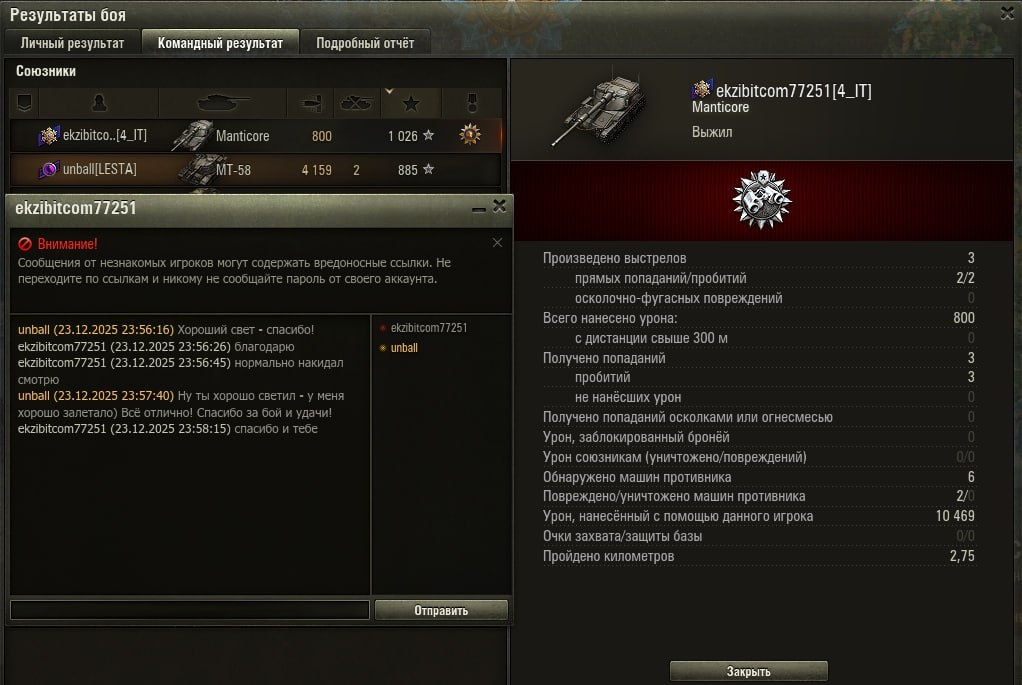
Task: Dismiss the Внимание! warning notice
Action: pyautogui.click(x=497, y=242)
